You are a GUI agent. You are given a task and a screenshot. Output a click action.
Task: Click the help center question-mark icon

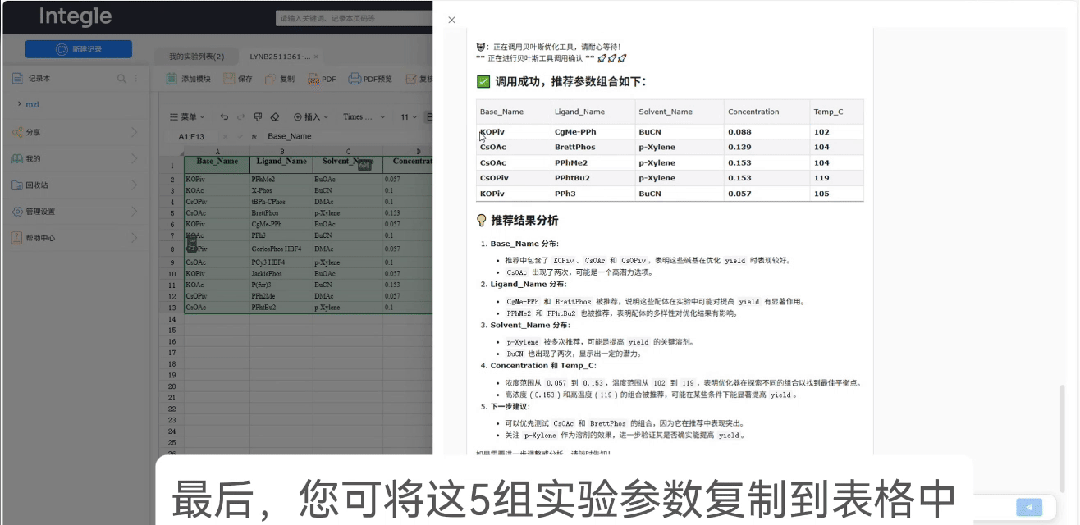click(x=17, y=238)
